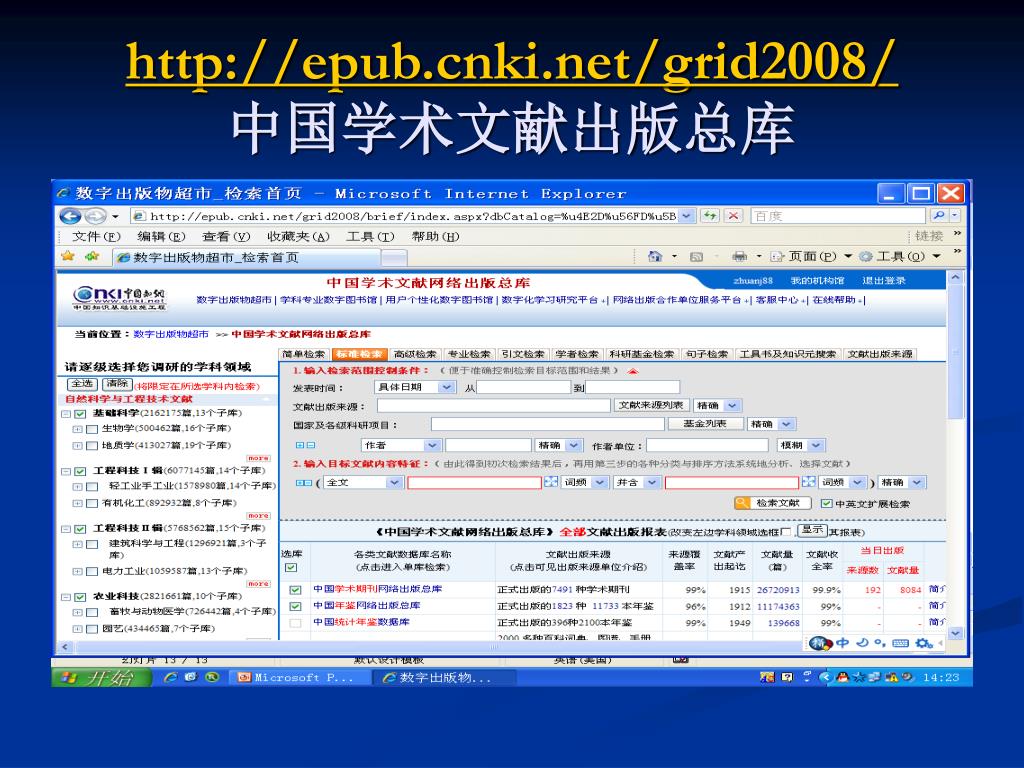Switch to the 高级检索 tab
This screenshot has height=768, width=1024.
(415, 354)
